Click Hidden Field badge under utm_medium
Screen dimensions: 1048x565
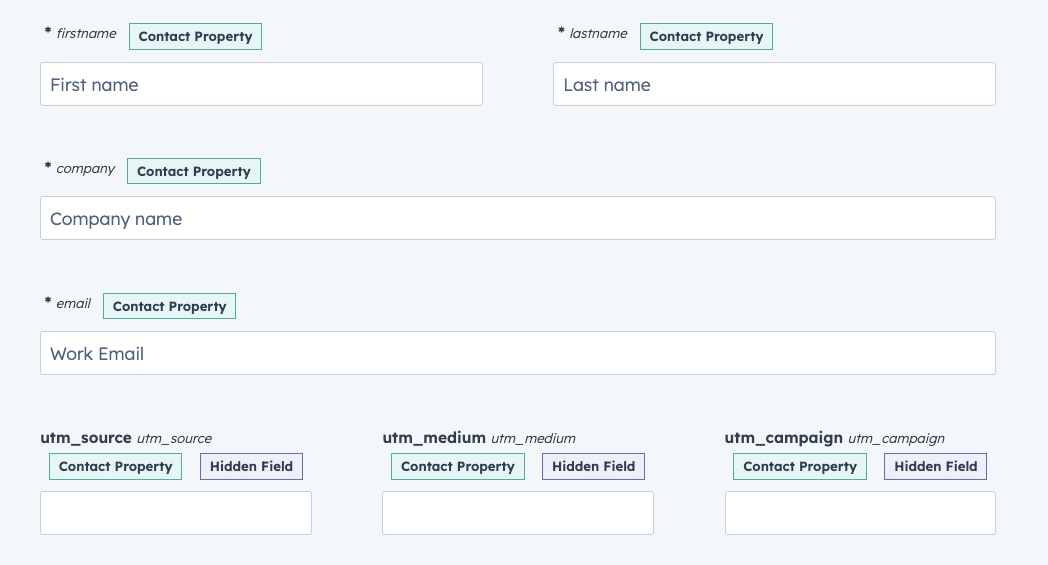pos(594,467)
